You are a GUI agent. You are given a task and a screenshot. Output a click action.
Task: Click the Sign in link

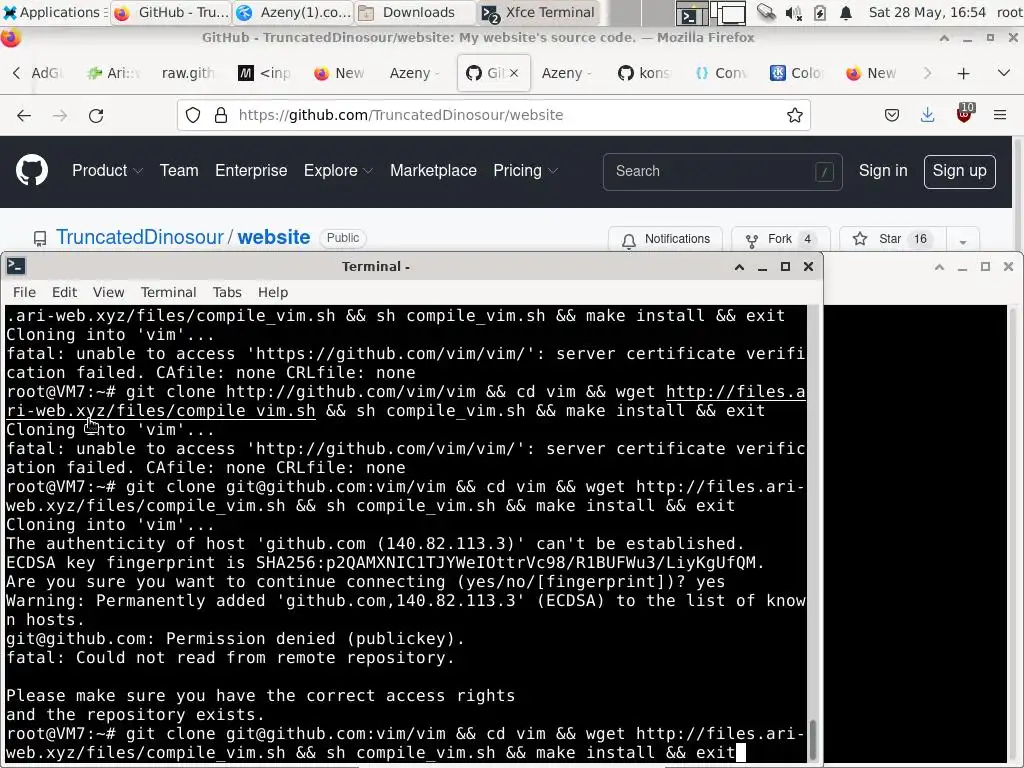(x=883, y=170)
